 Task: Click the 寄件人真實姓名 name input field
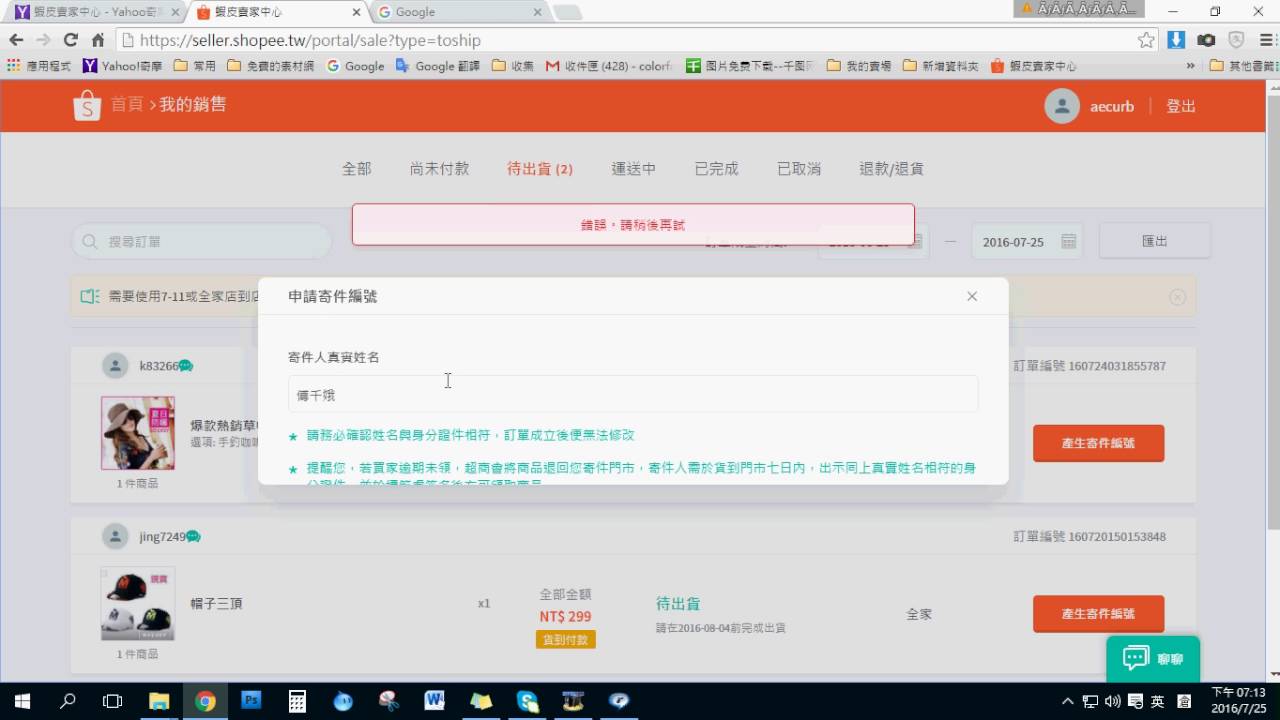point(633,394)
